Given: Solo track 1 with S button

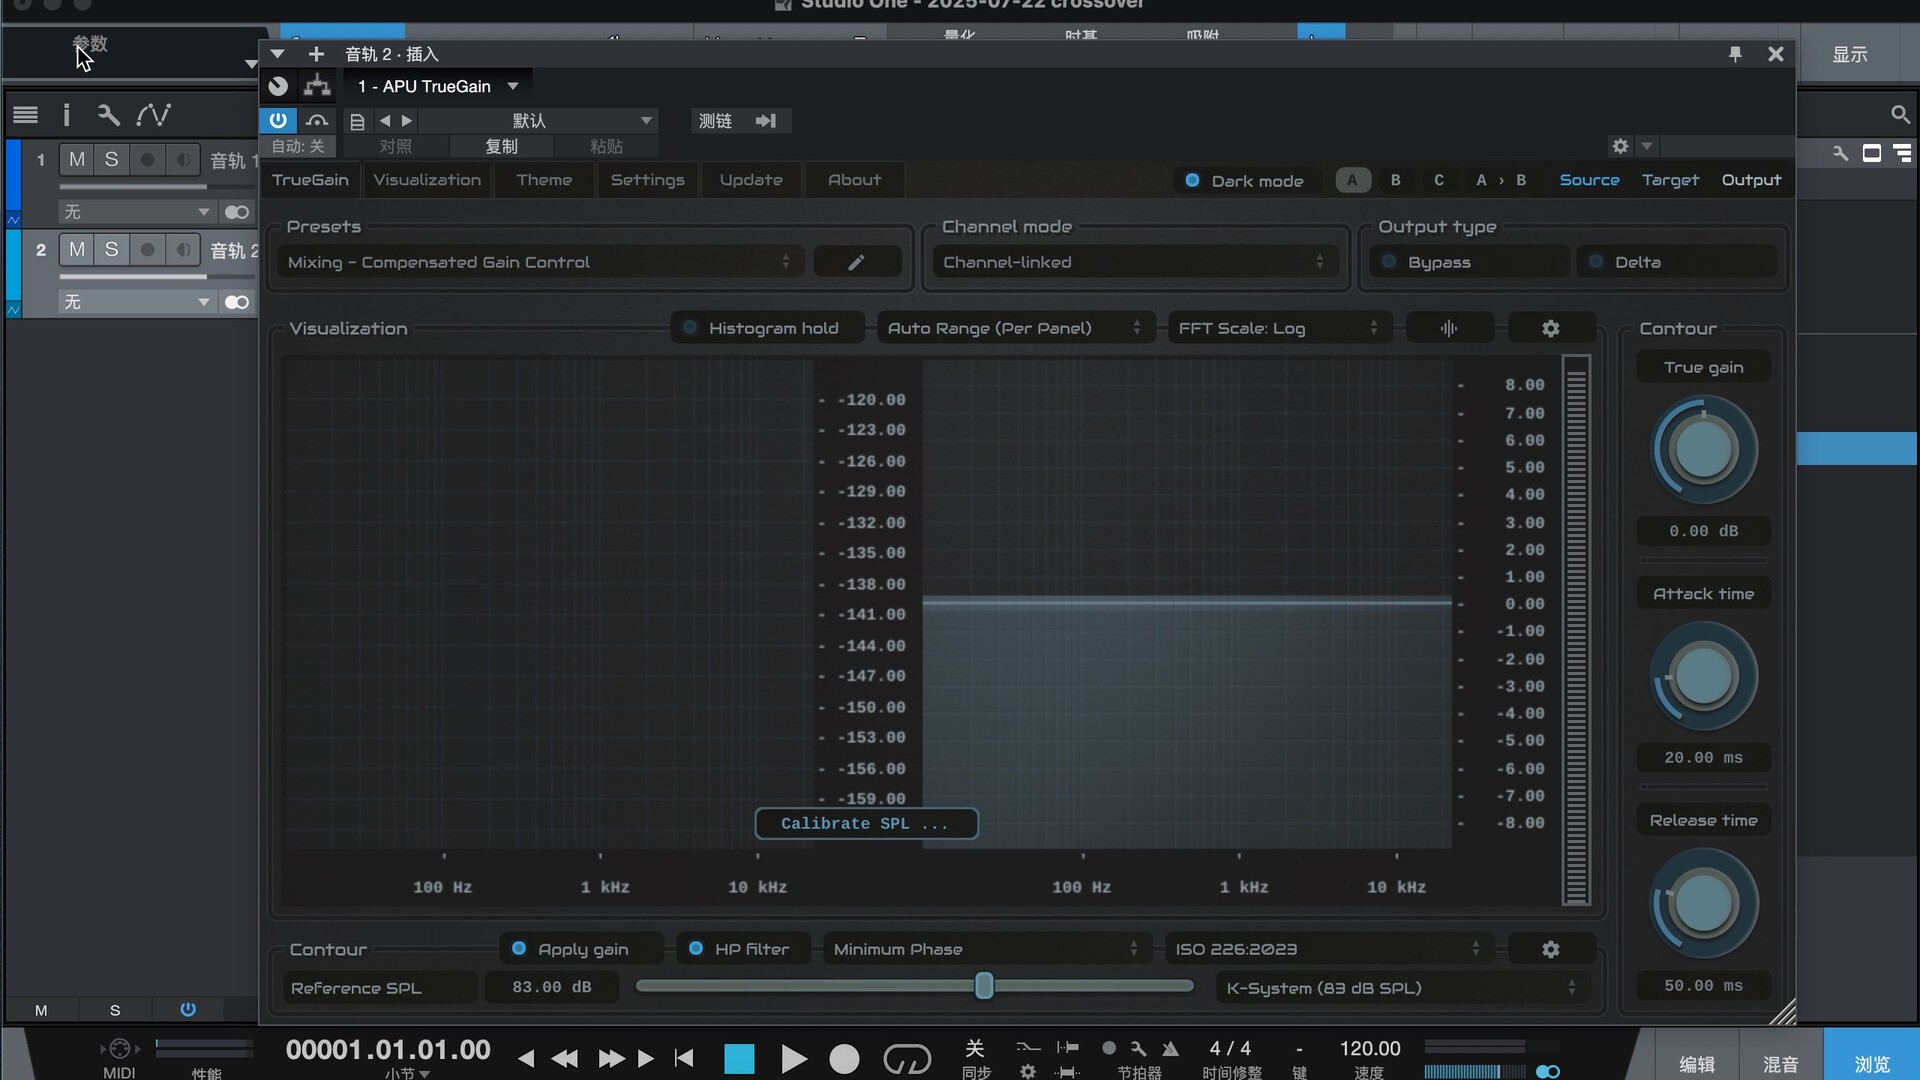Looking at the screenshot, I should pos(112,159).
